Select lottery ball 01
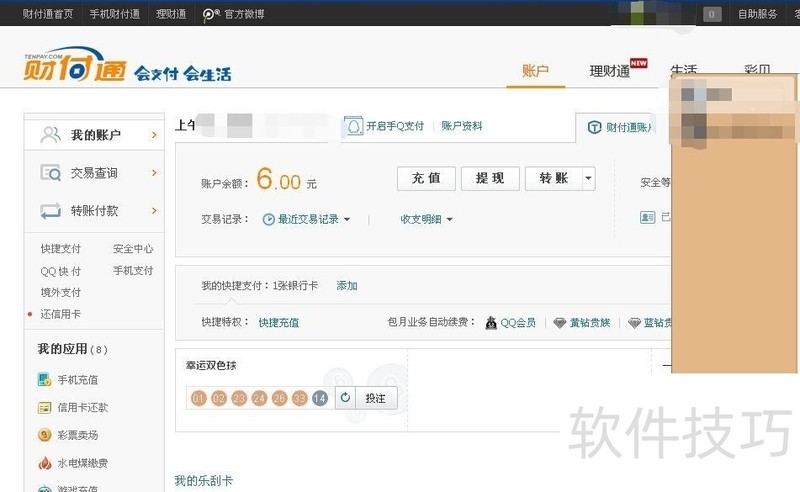Viewport: 800px width, 492px height. (198, 398)
